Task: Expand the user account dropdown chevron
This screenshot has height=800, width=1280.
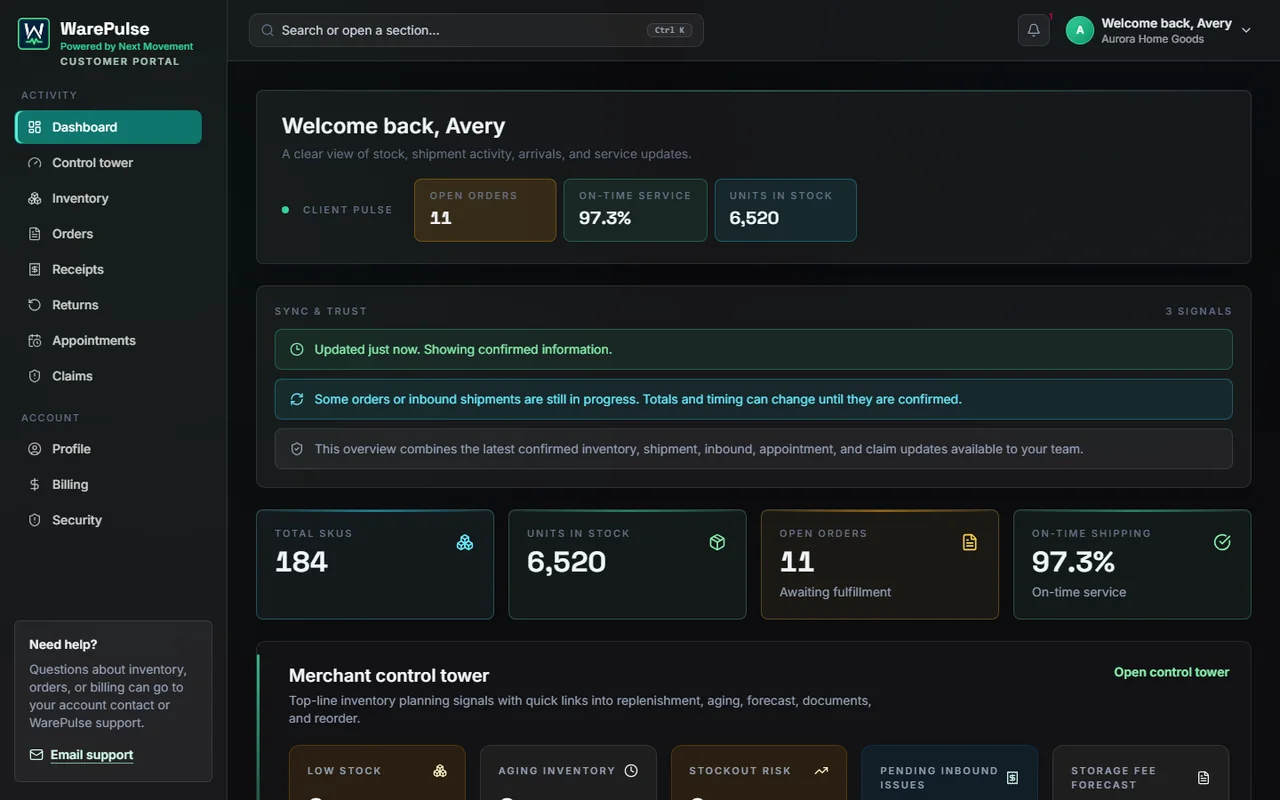Action: 1246,30
